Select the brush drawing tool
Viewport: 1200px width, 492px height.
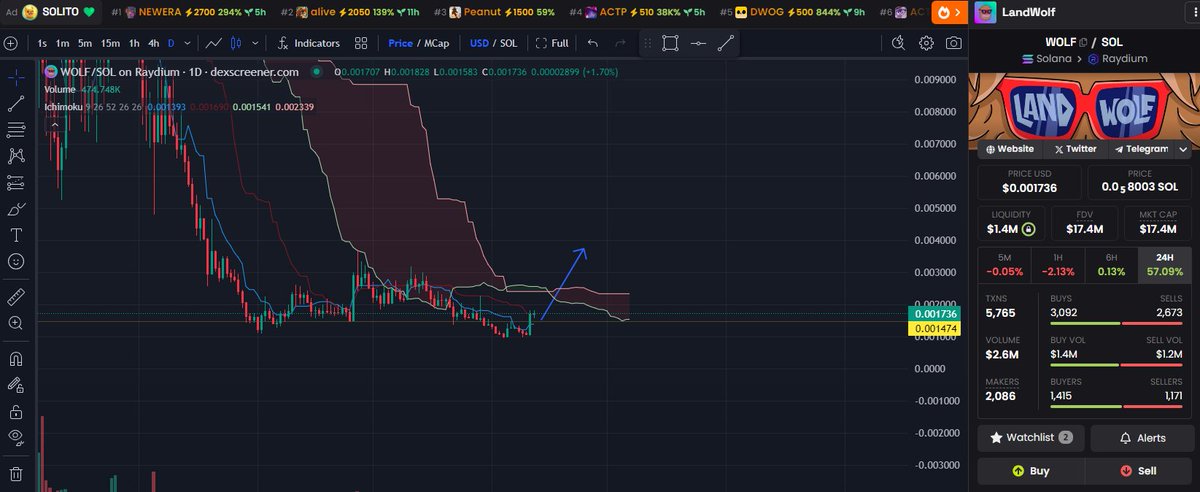click(x=15, y=209)
